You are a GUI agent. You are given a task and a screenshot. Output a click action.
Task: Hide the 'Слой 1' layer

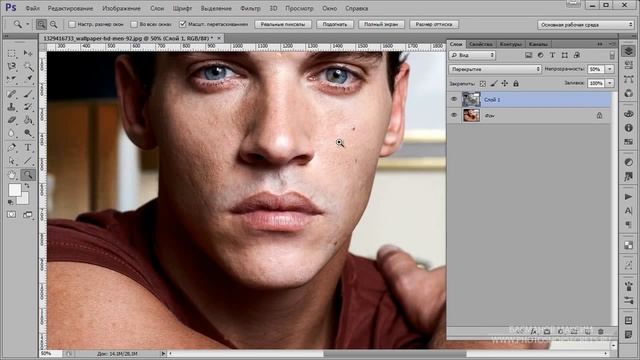click(454, 99)
